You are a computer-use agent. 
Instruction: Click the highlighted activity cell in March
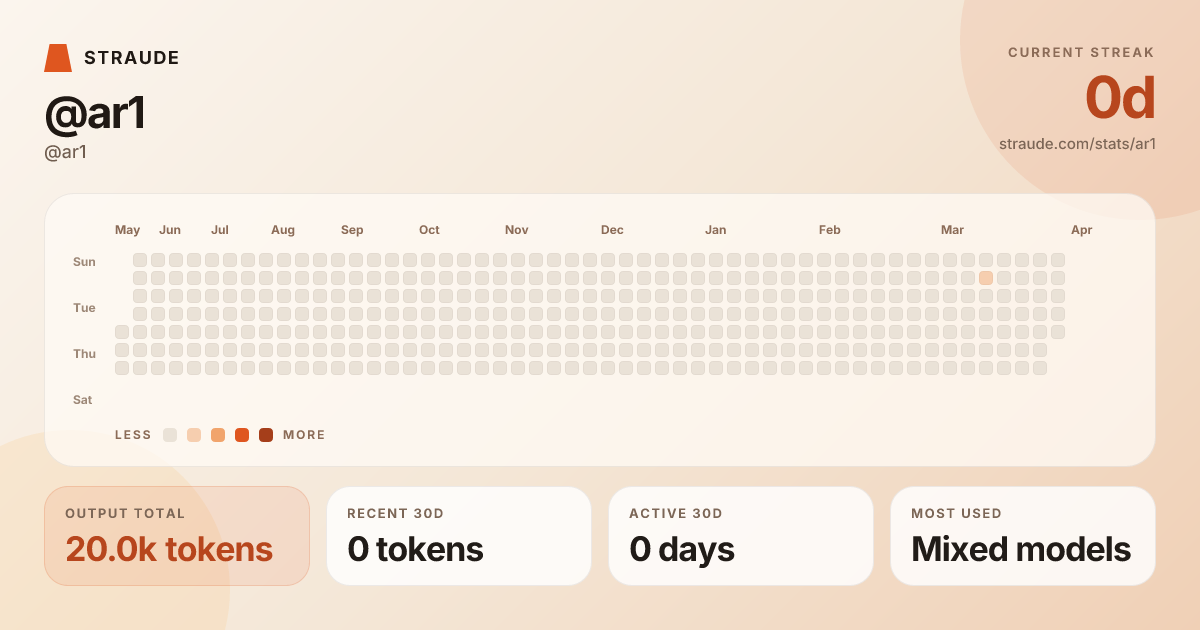pos(986,278)
